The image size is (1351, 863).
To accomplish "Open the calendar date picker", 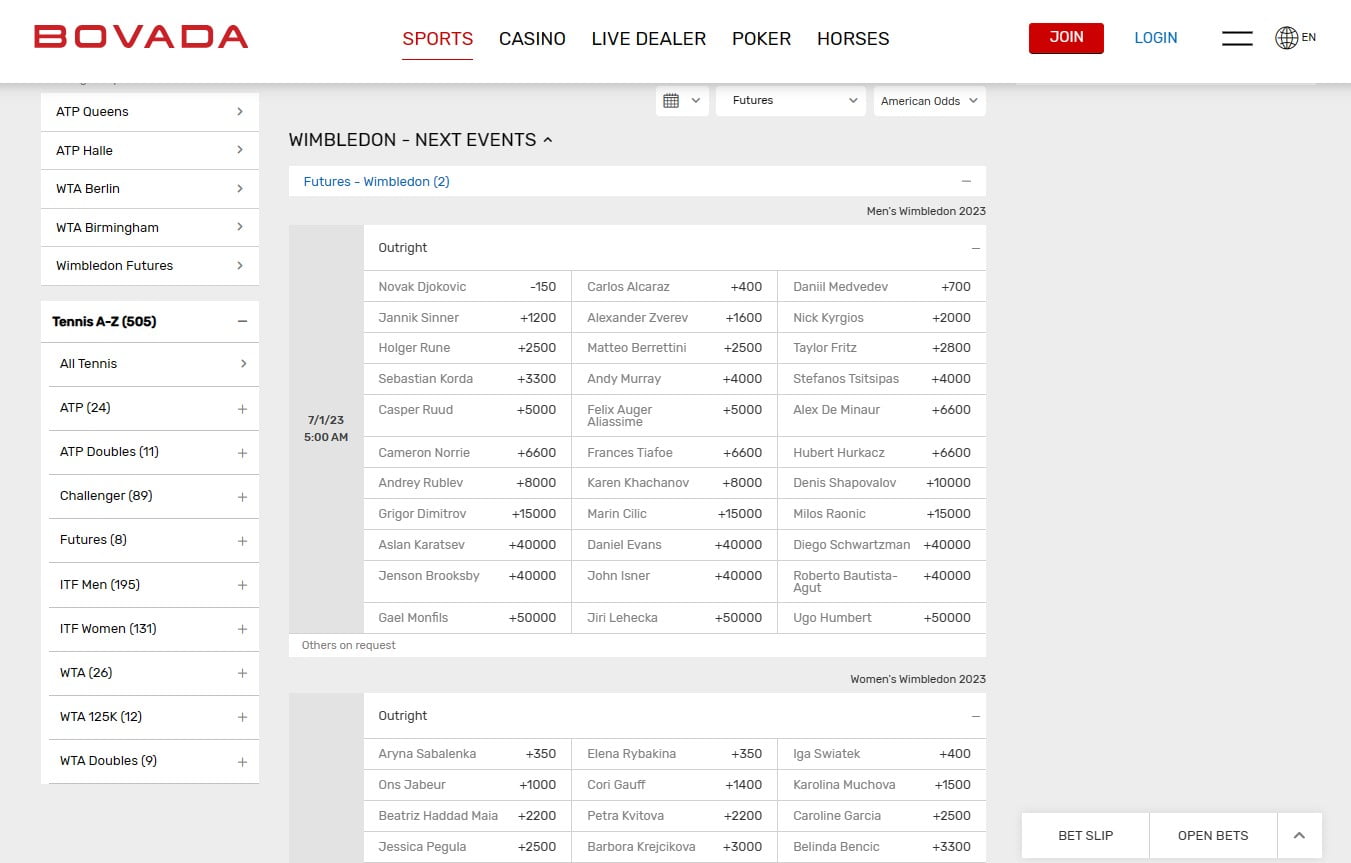I will pos(682,101).
